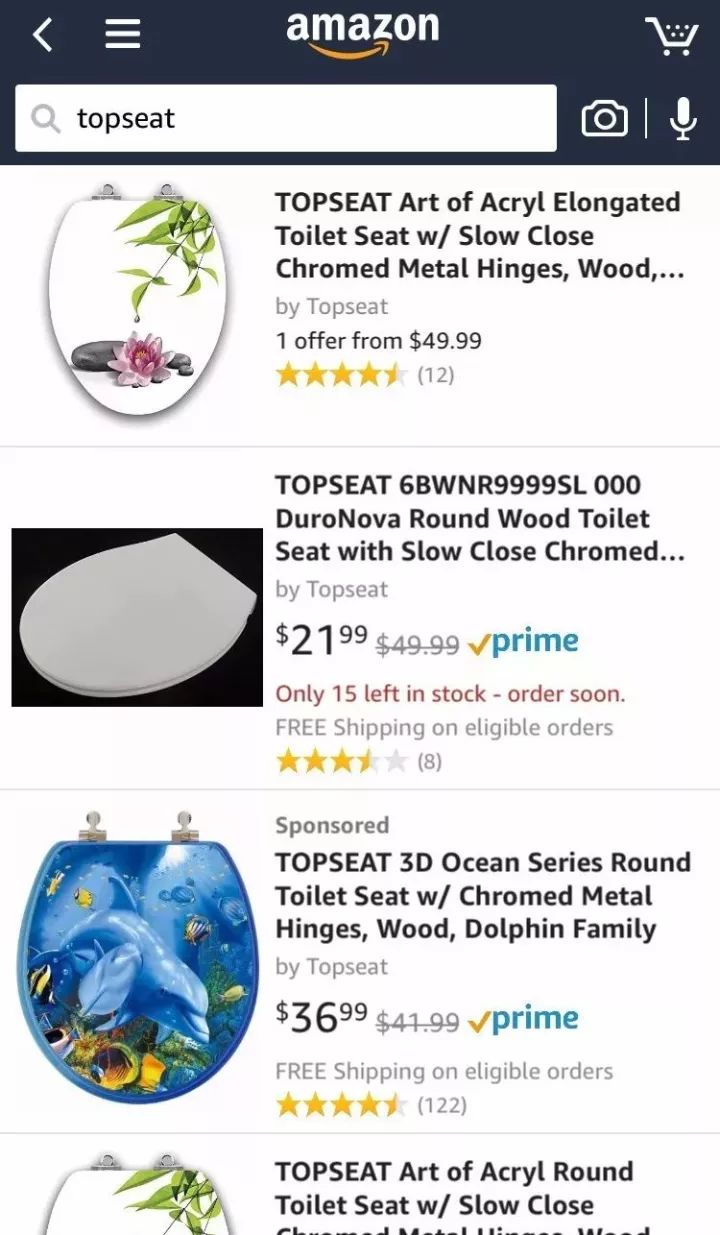Screen dimensions: 720x1235
Task: Open the shopping cart
Action: (671, 36)
